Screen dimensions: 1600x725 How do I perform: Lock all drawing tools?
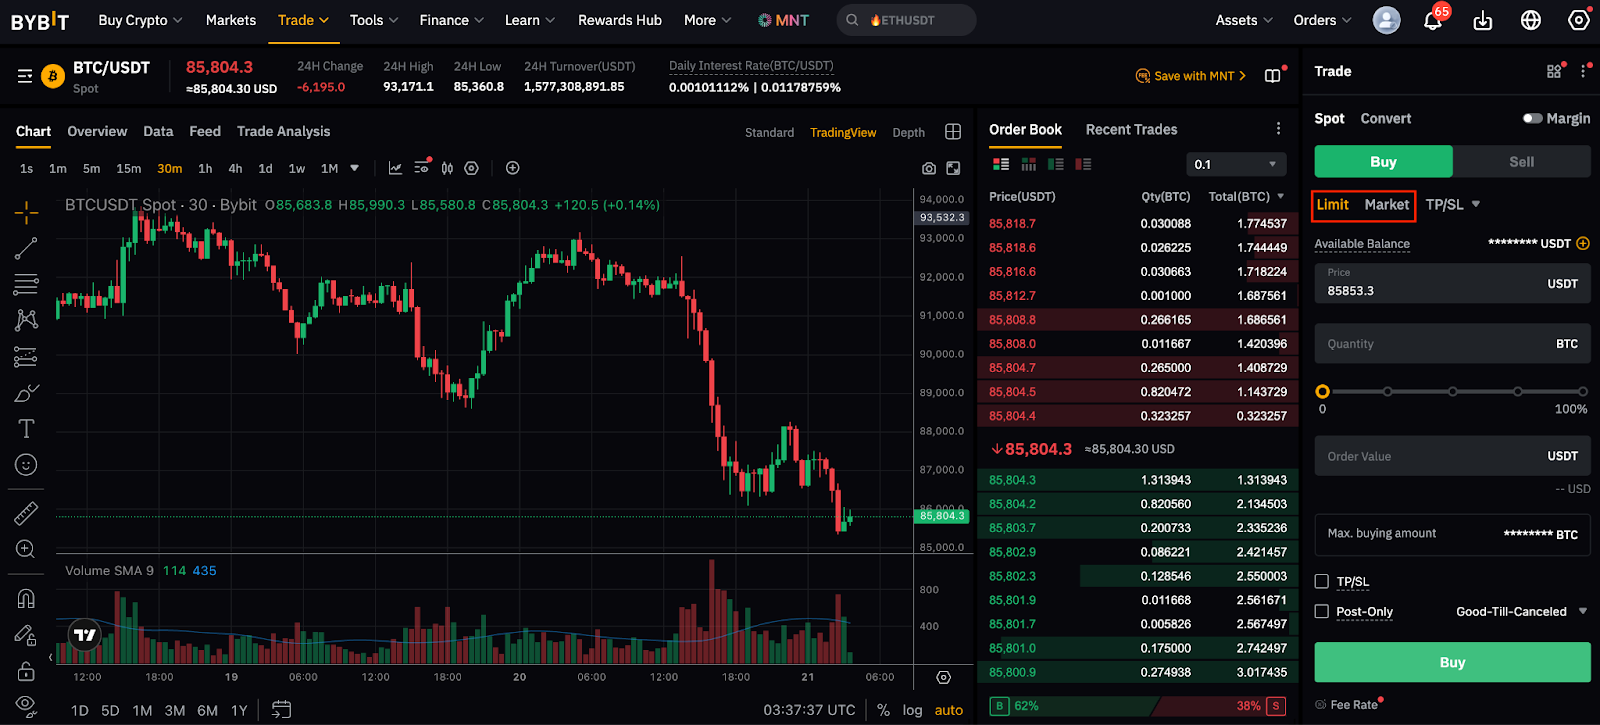(26, 670)
